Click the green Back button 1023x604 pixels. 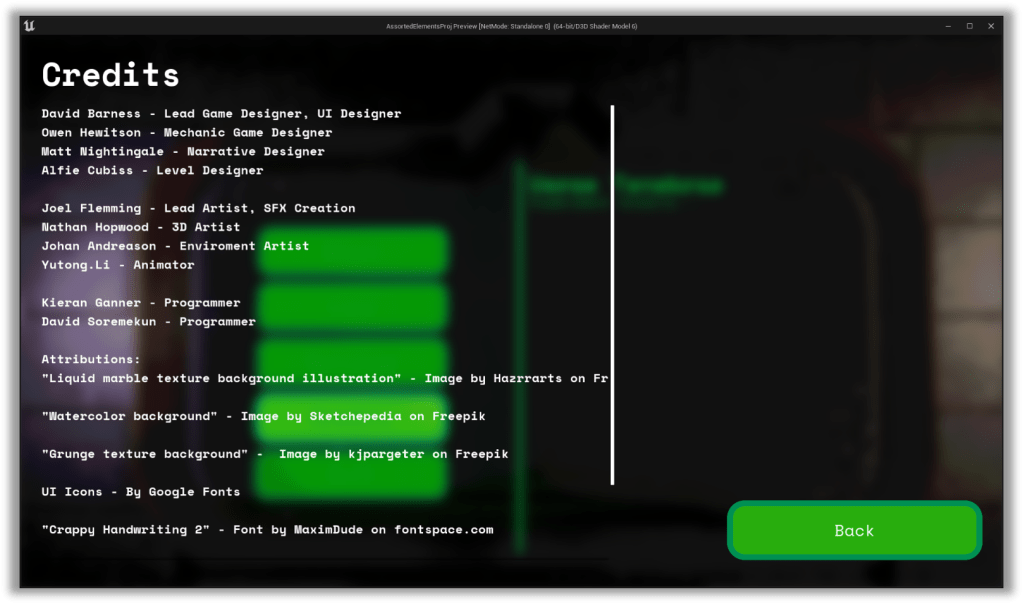pyautogui.click(x=854, y=530)
